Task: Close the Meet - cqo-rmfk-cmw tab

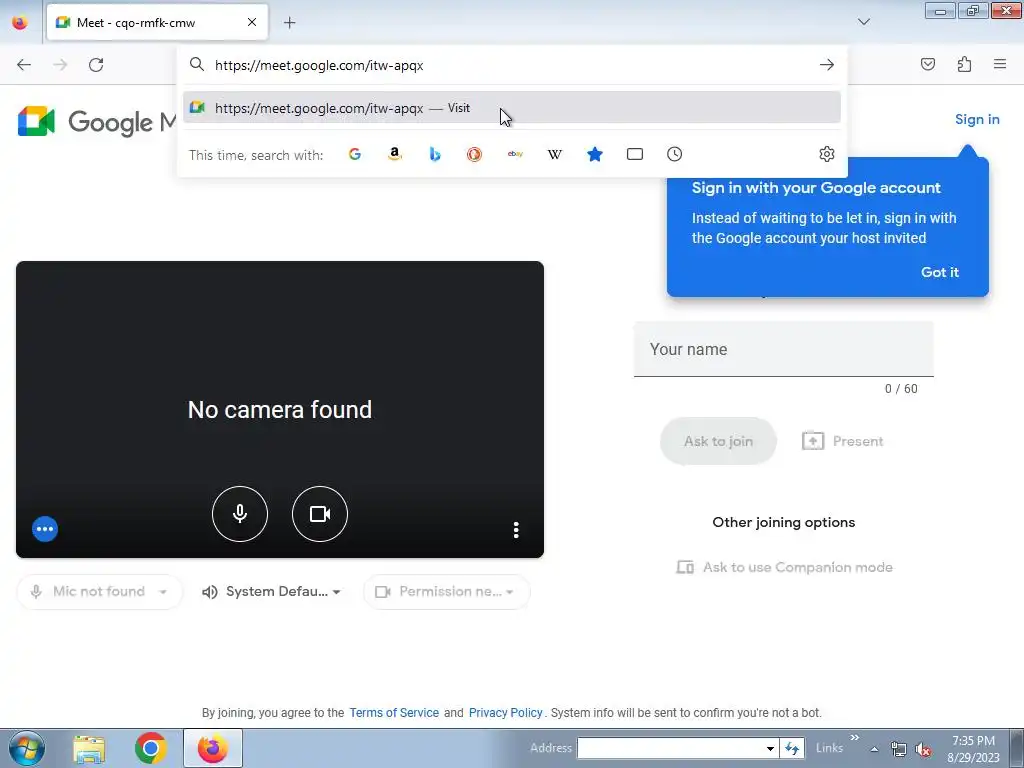Action: click(x=252, y=22)
